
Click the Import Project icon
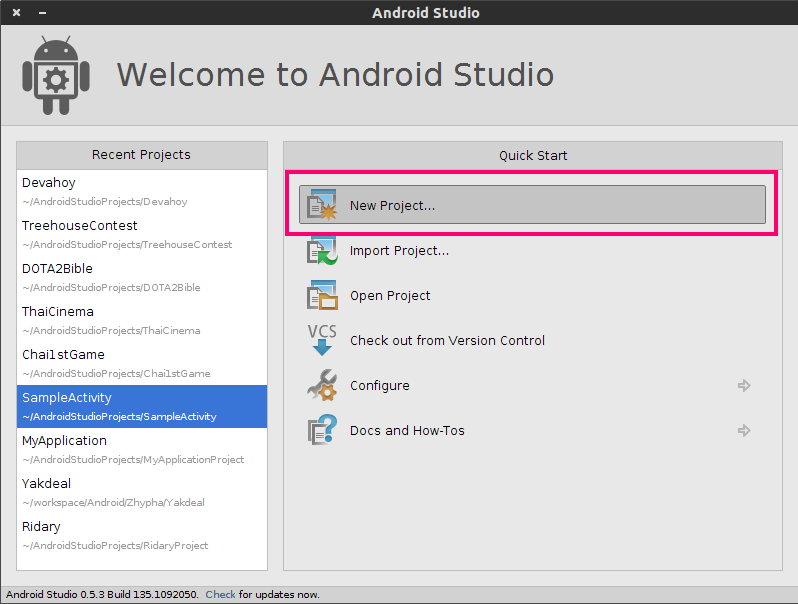pos(322,250)
